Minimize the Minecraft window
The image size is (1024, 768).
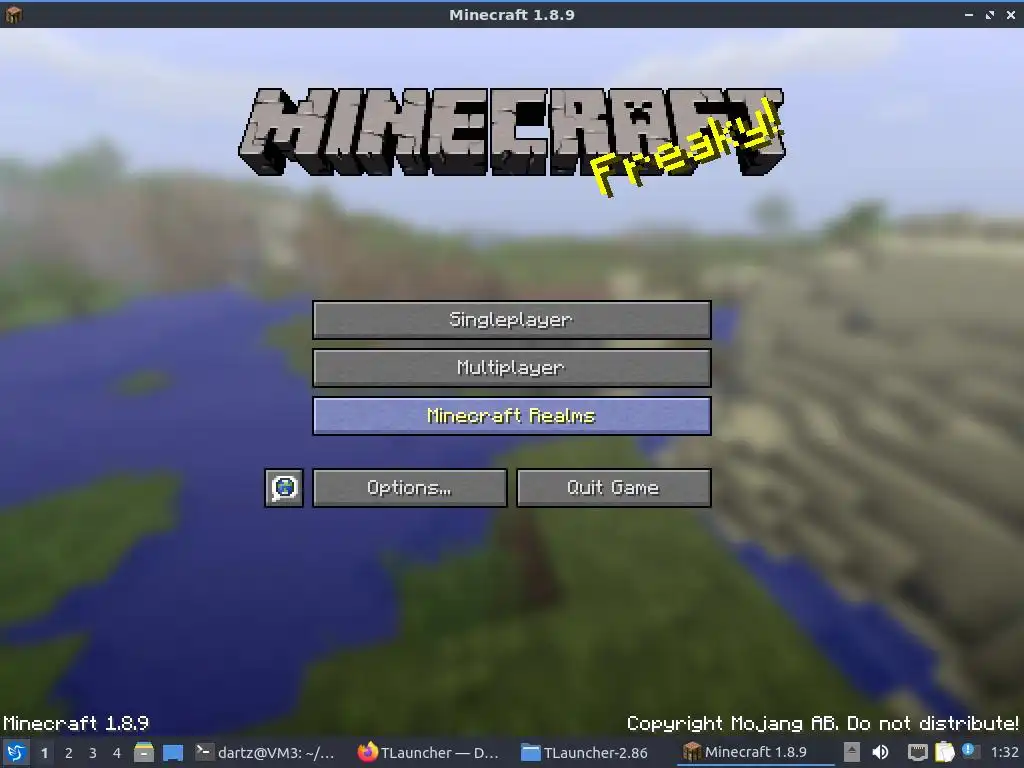coord(969,15)
